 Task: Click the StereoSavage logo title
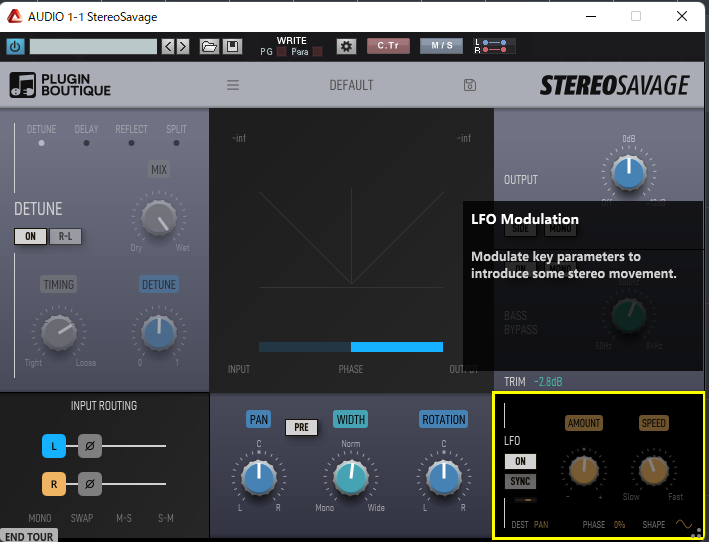(614, 85)
